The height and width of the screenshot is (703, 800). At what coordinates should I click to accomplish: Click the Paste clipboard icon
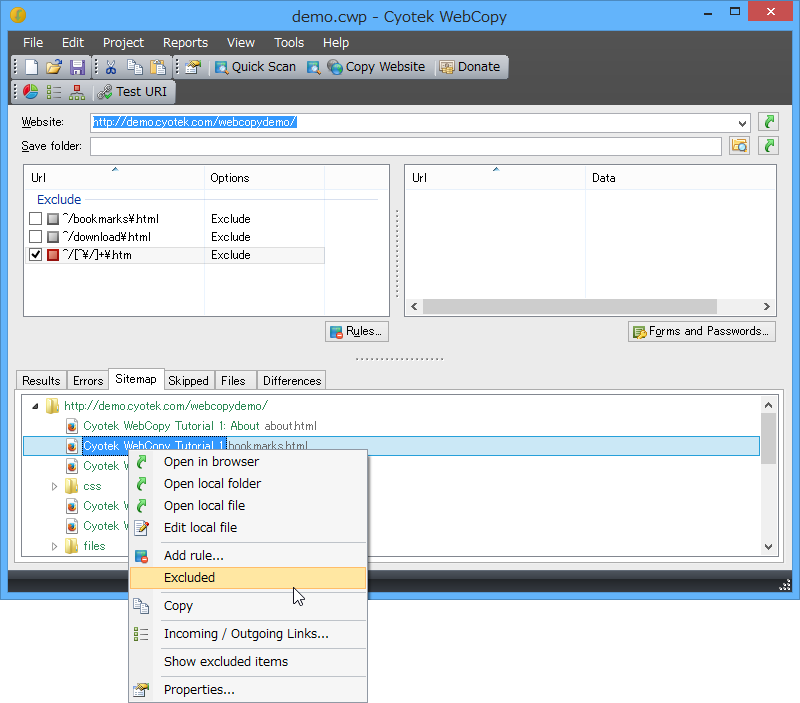158,67
